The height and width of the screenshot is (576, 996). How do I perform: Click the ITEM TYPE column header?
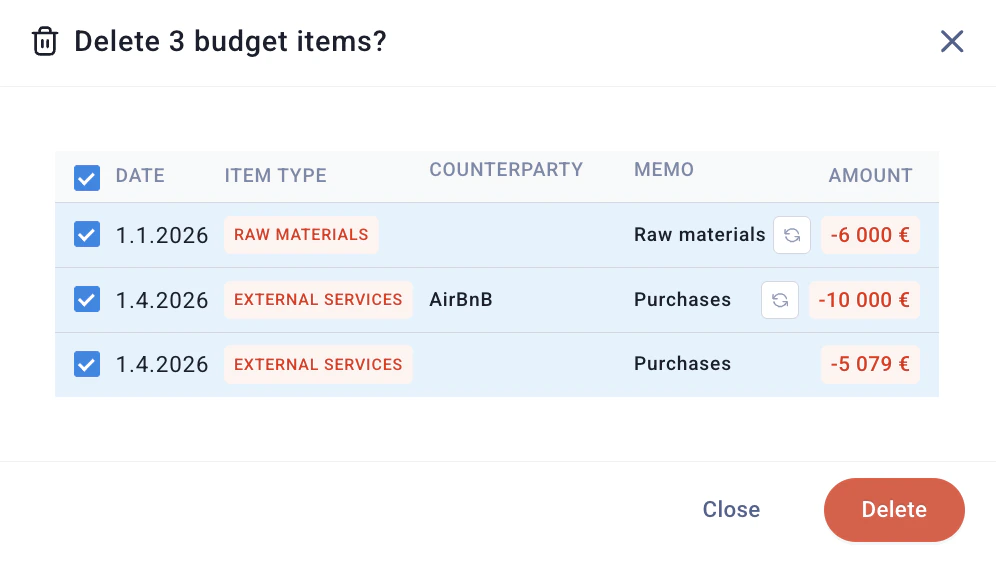point(276,176)
